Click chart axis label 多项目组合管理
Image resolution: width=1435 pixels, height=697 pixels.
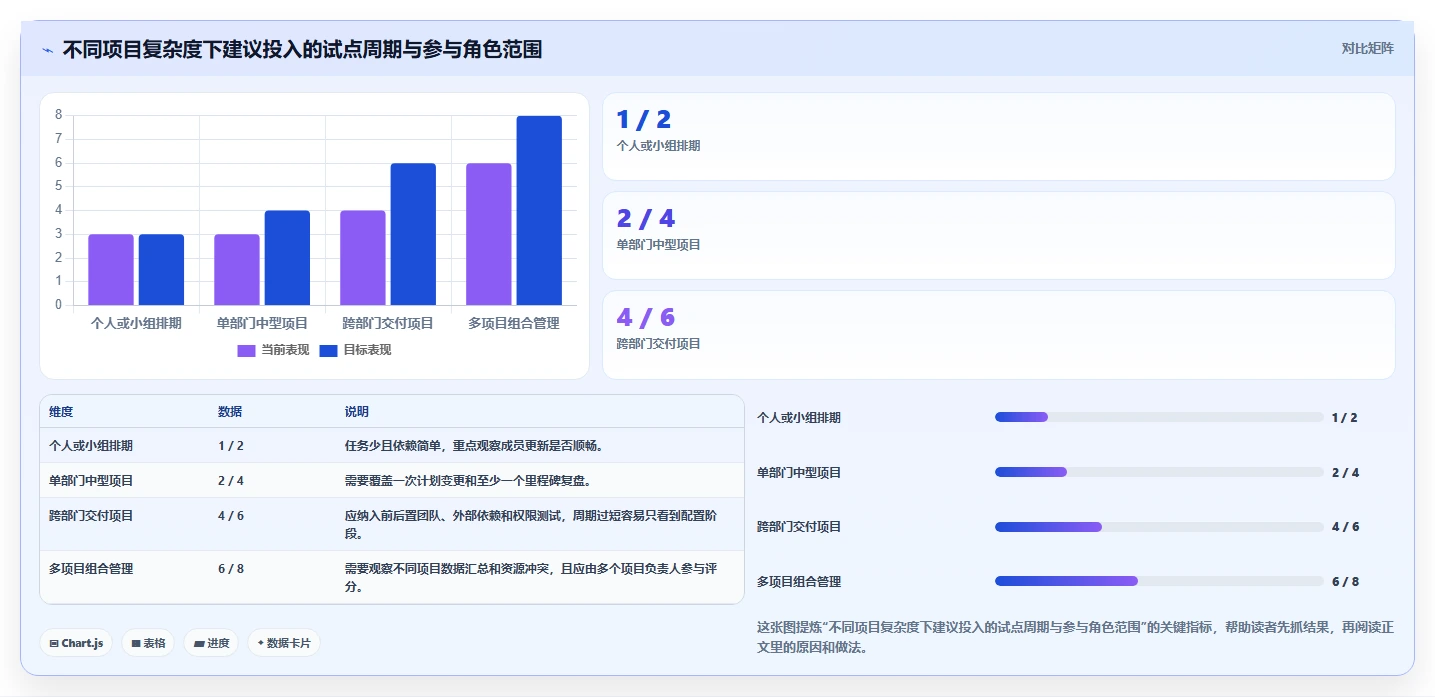514,323
